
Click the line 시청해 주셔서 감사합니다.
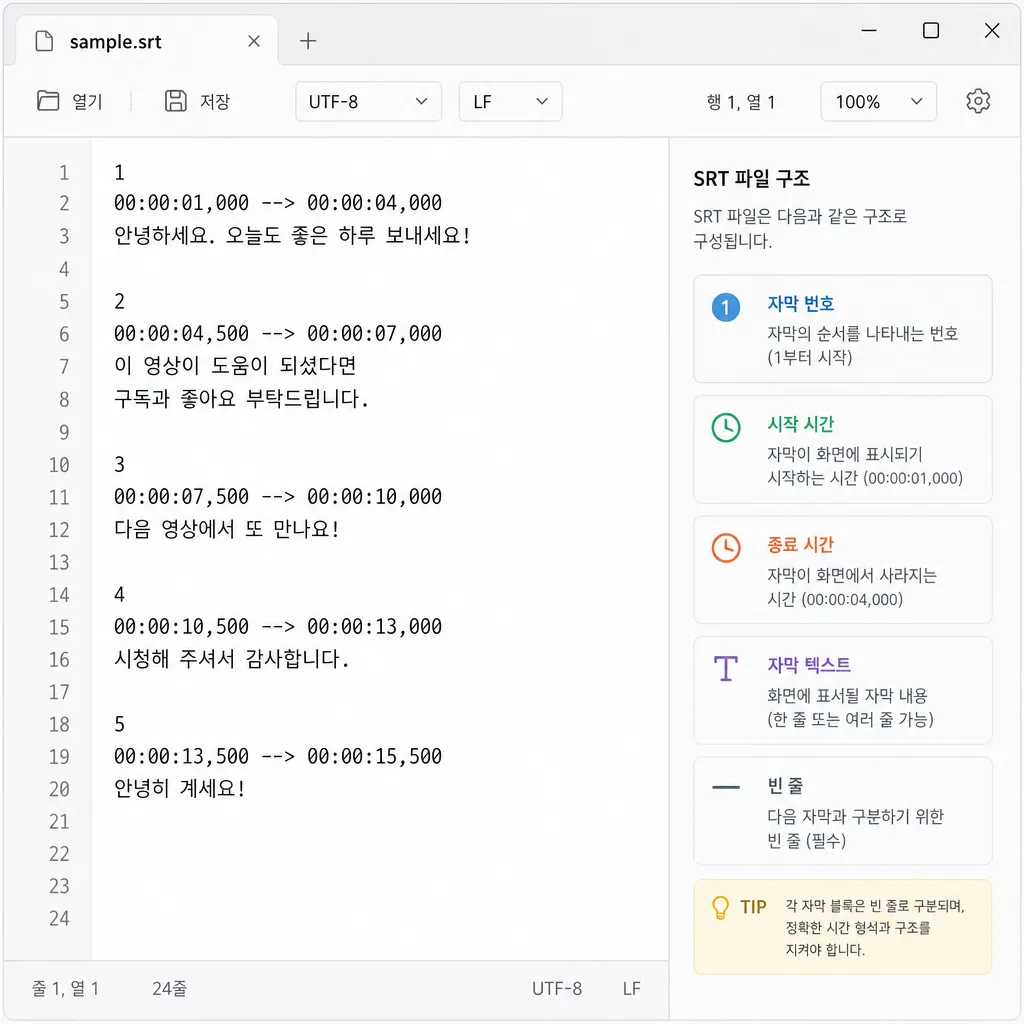(x=232, y=658)
